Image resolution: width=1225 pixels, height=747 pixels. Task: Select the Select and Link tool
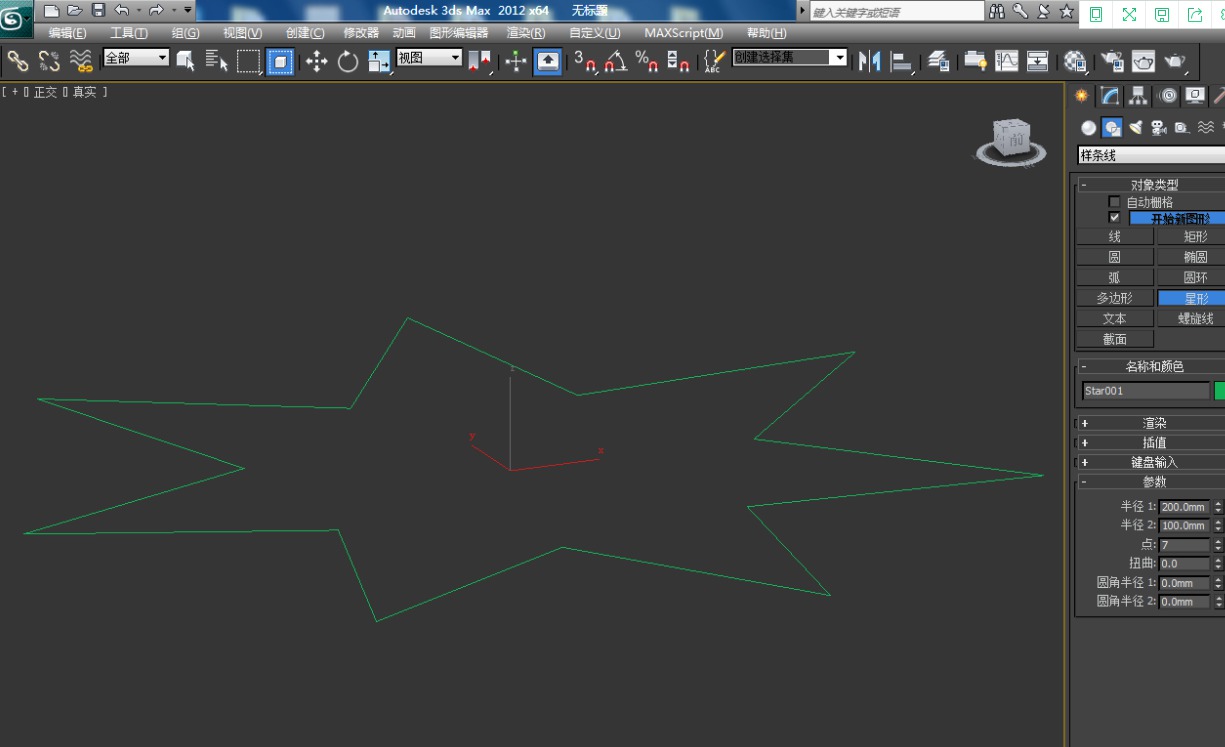18,61
